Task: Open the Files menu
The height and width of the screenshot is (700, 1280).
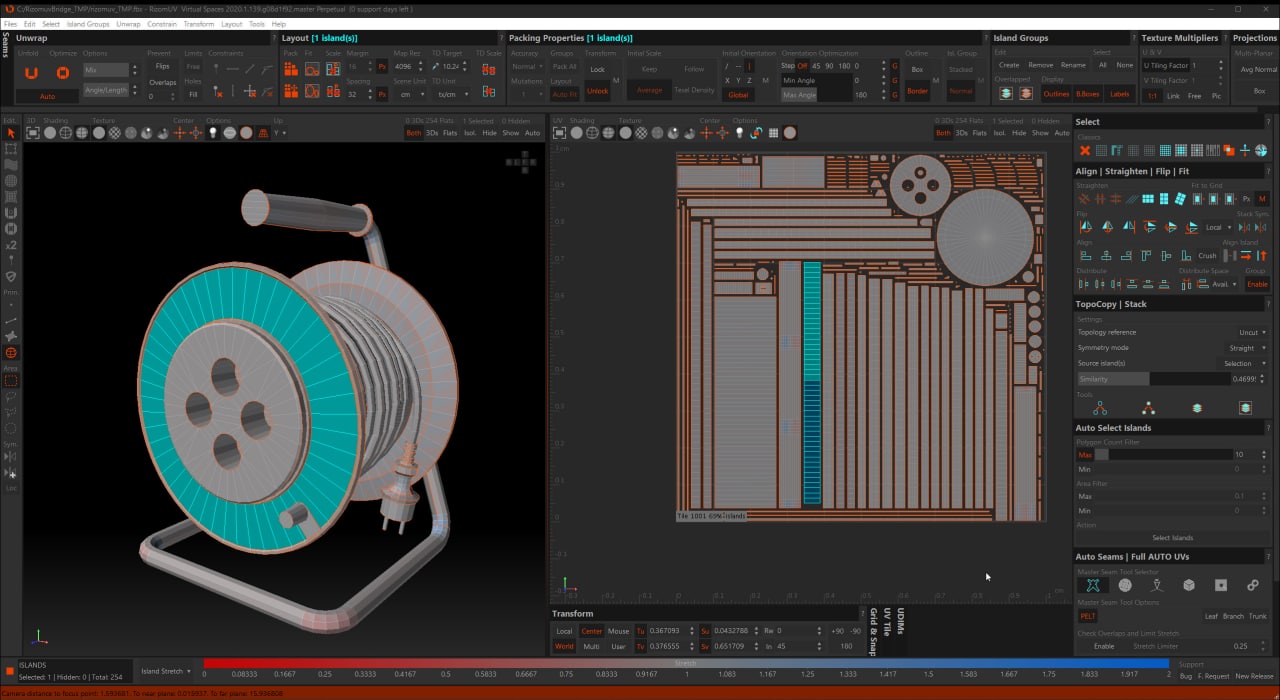Action: 10,24
